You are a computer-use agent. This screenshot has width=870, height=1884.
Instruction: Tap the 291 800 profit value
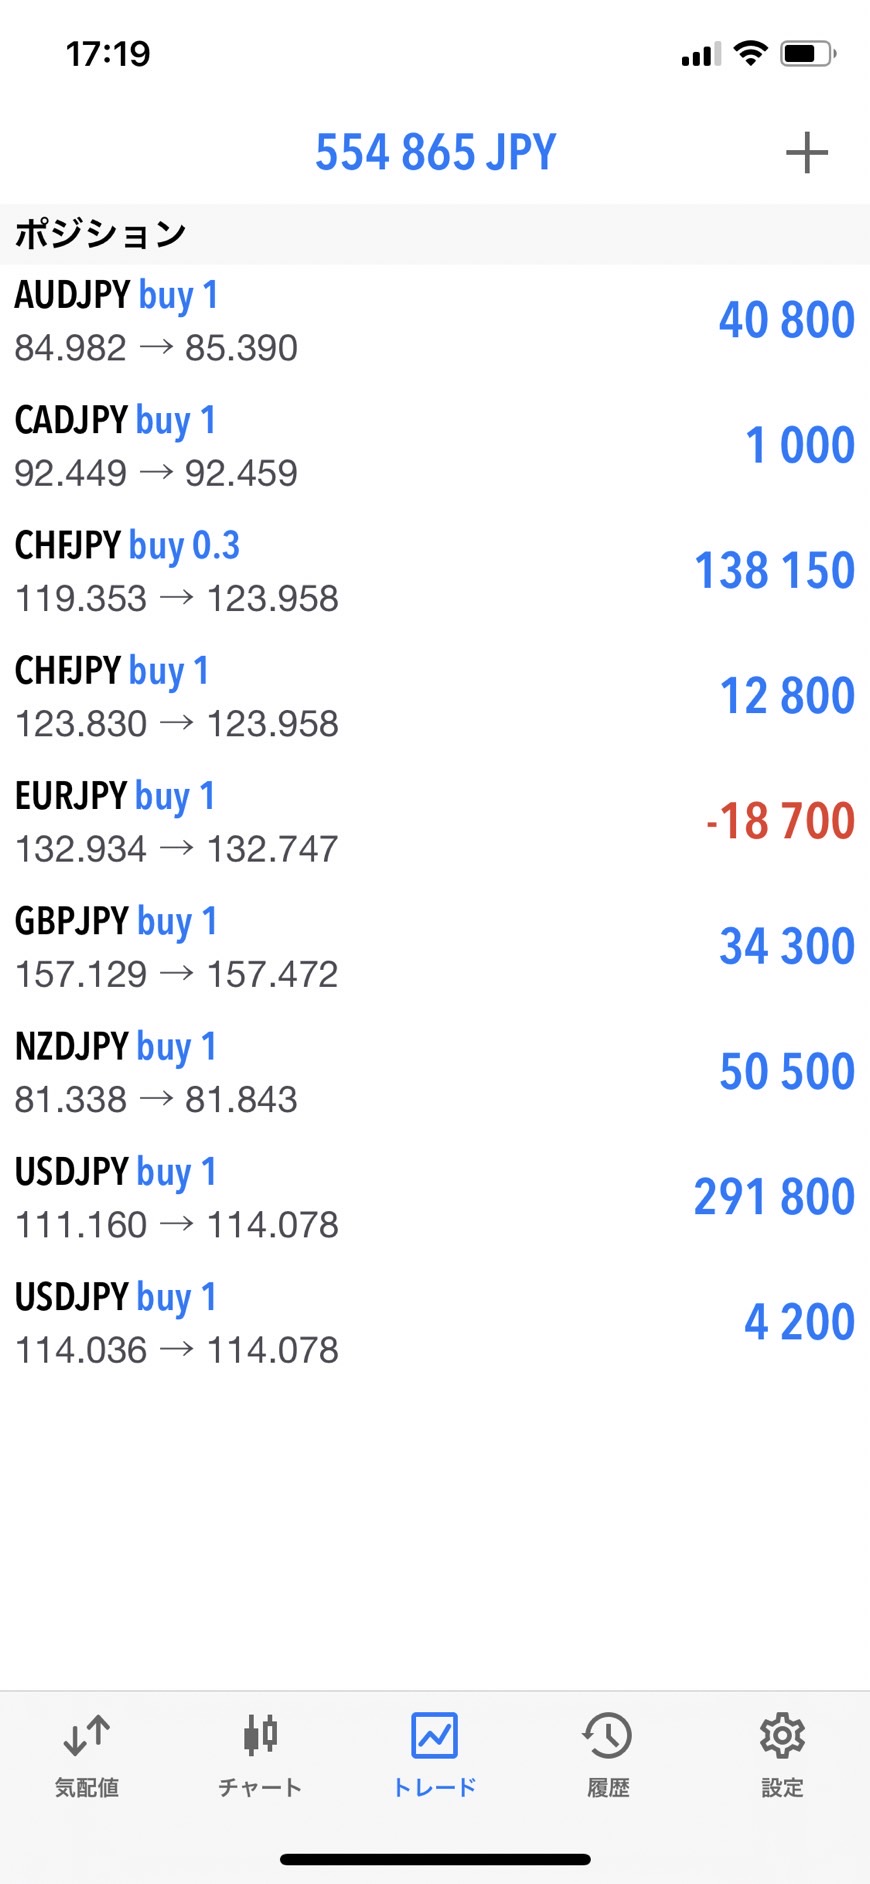click(x=774, y=1197)
